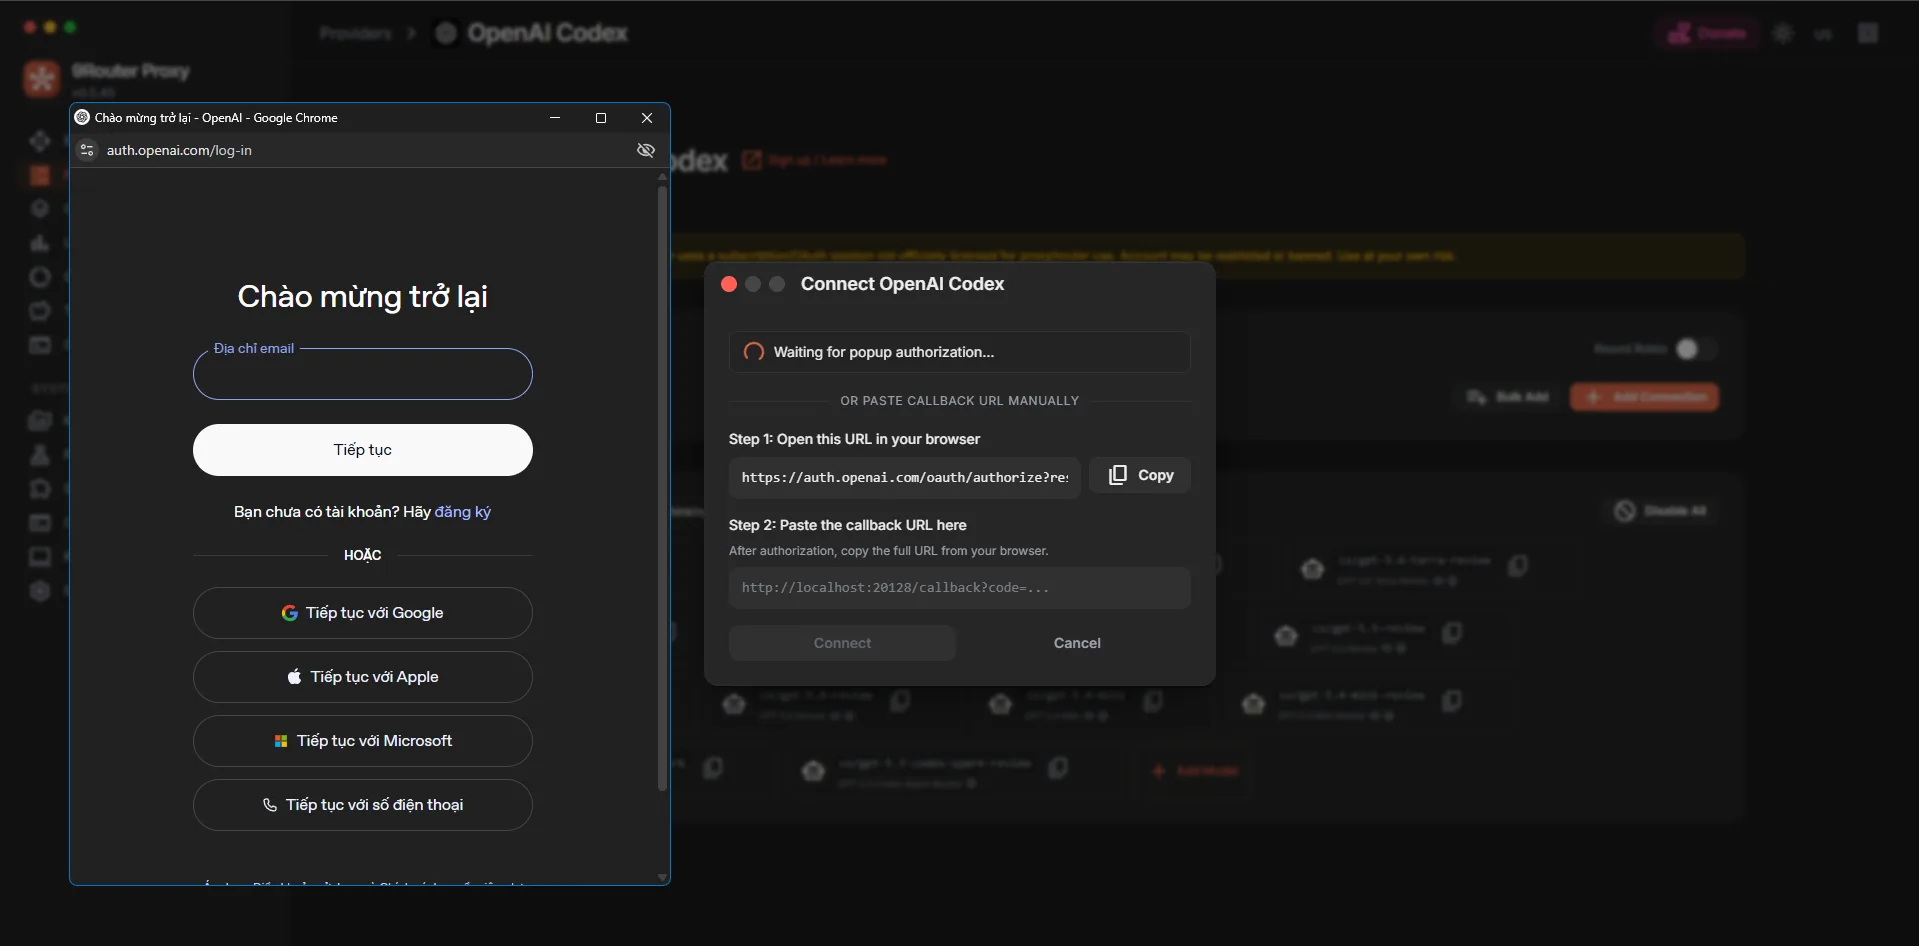Copy the authorization URL

pos(1140,475)
